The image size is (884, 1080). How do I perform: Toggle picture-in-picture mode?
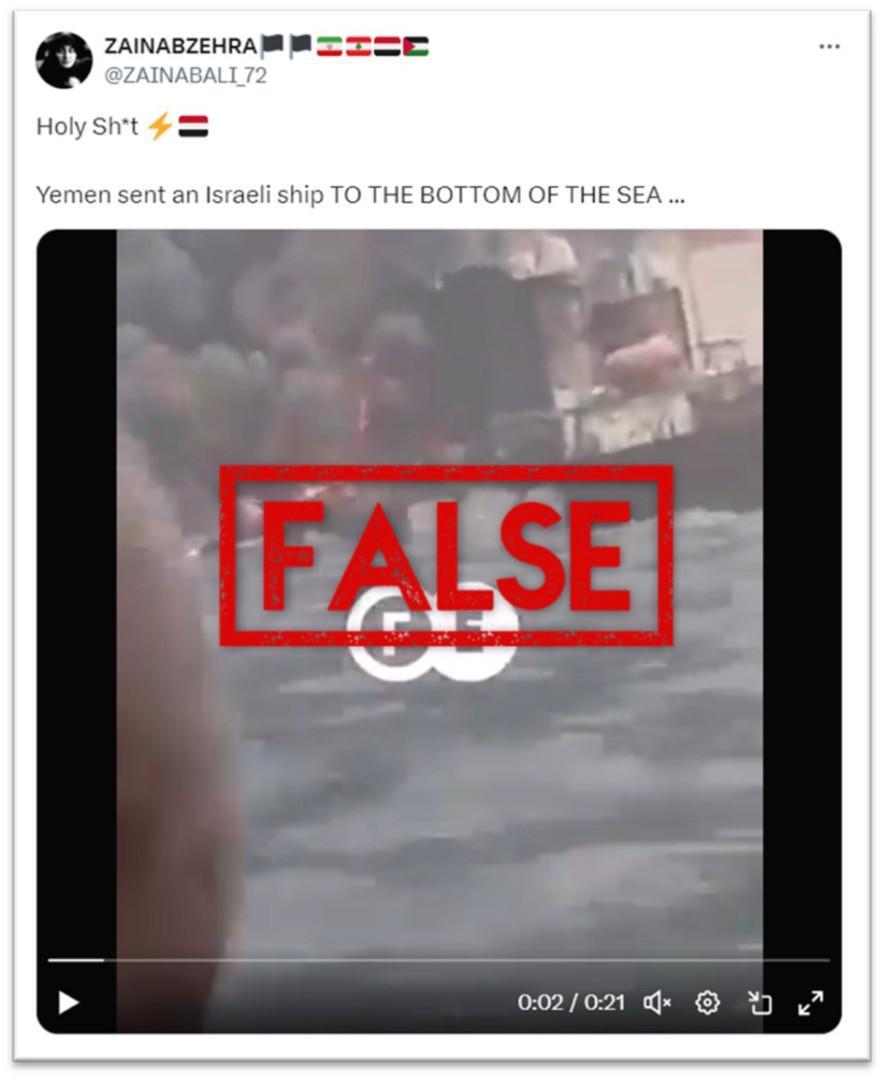click(x=760, y=1003)
